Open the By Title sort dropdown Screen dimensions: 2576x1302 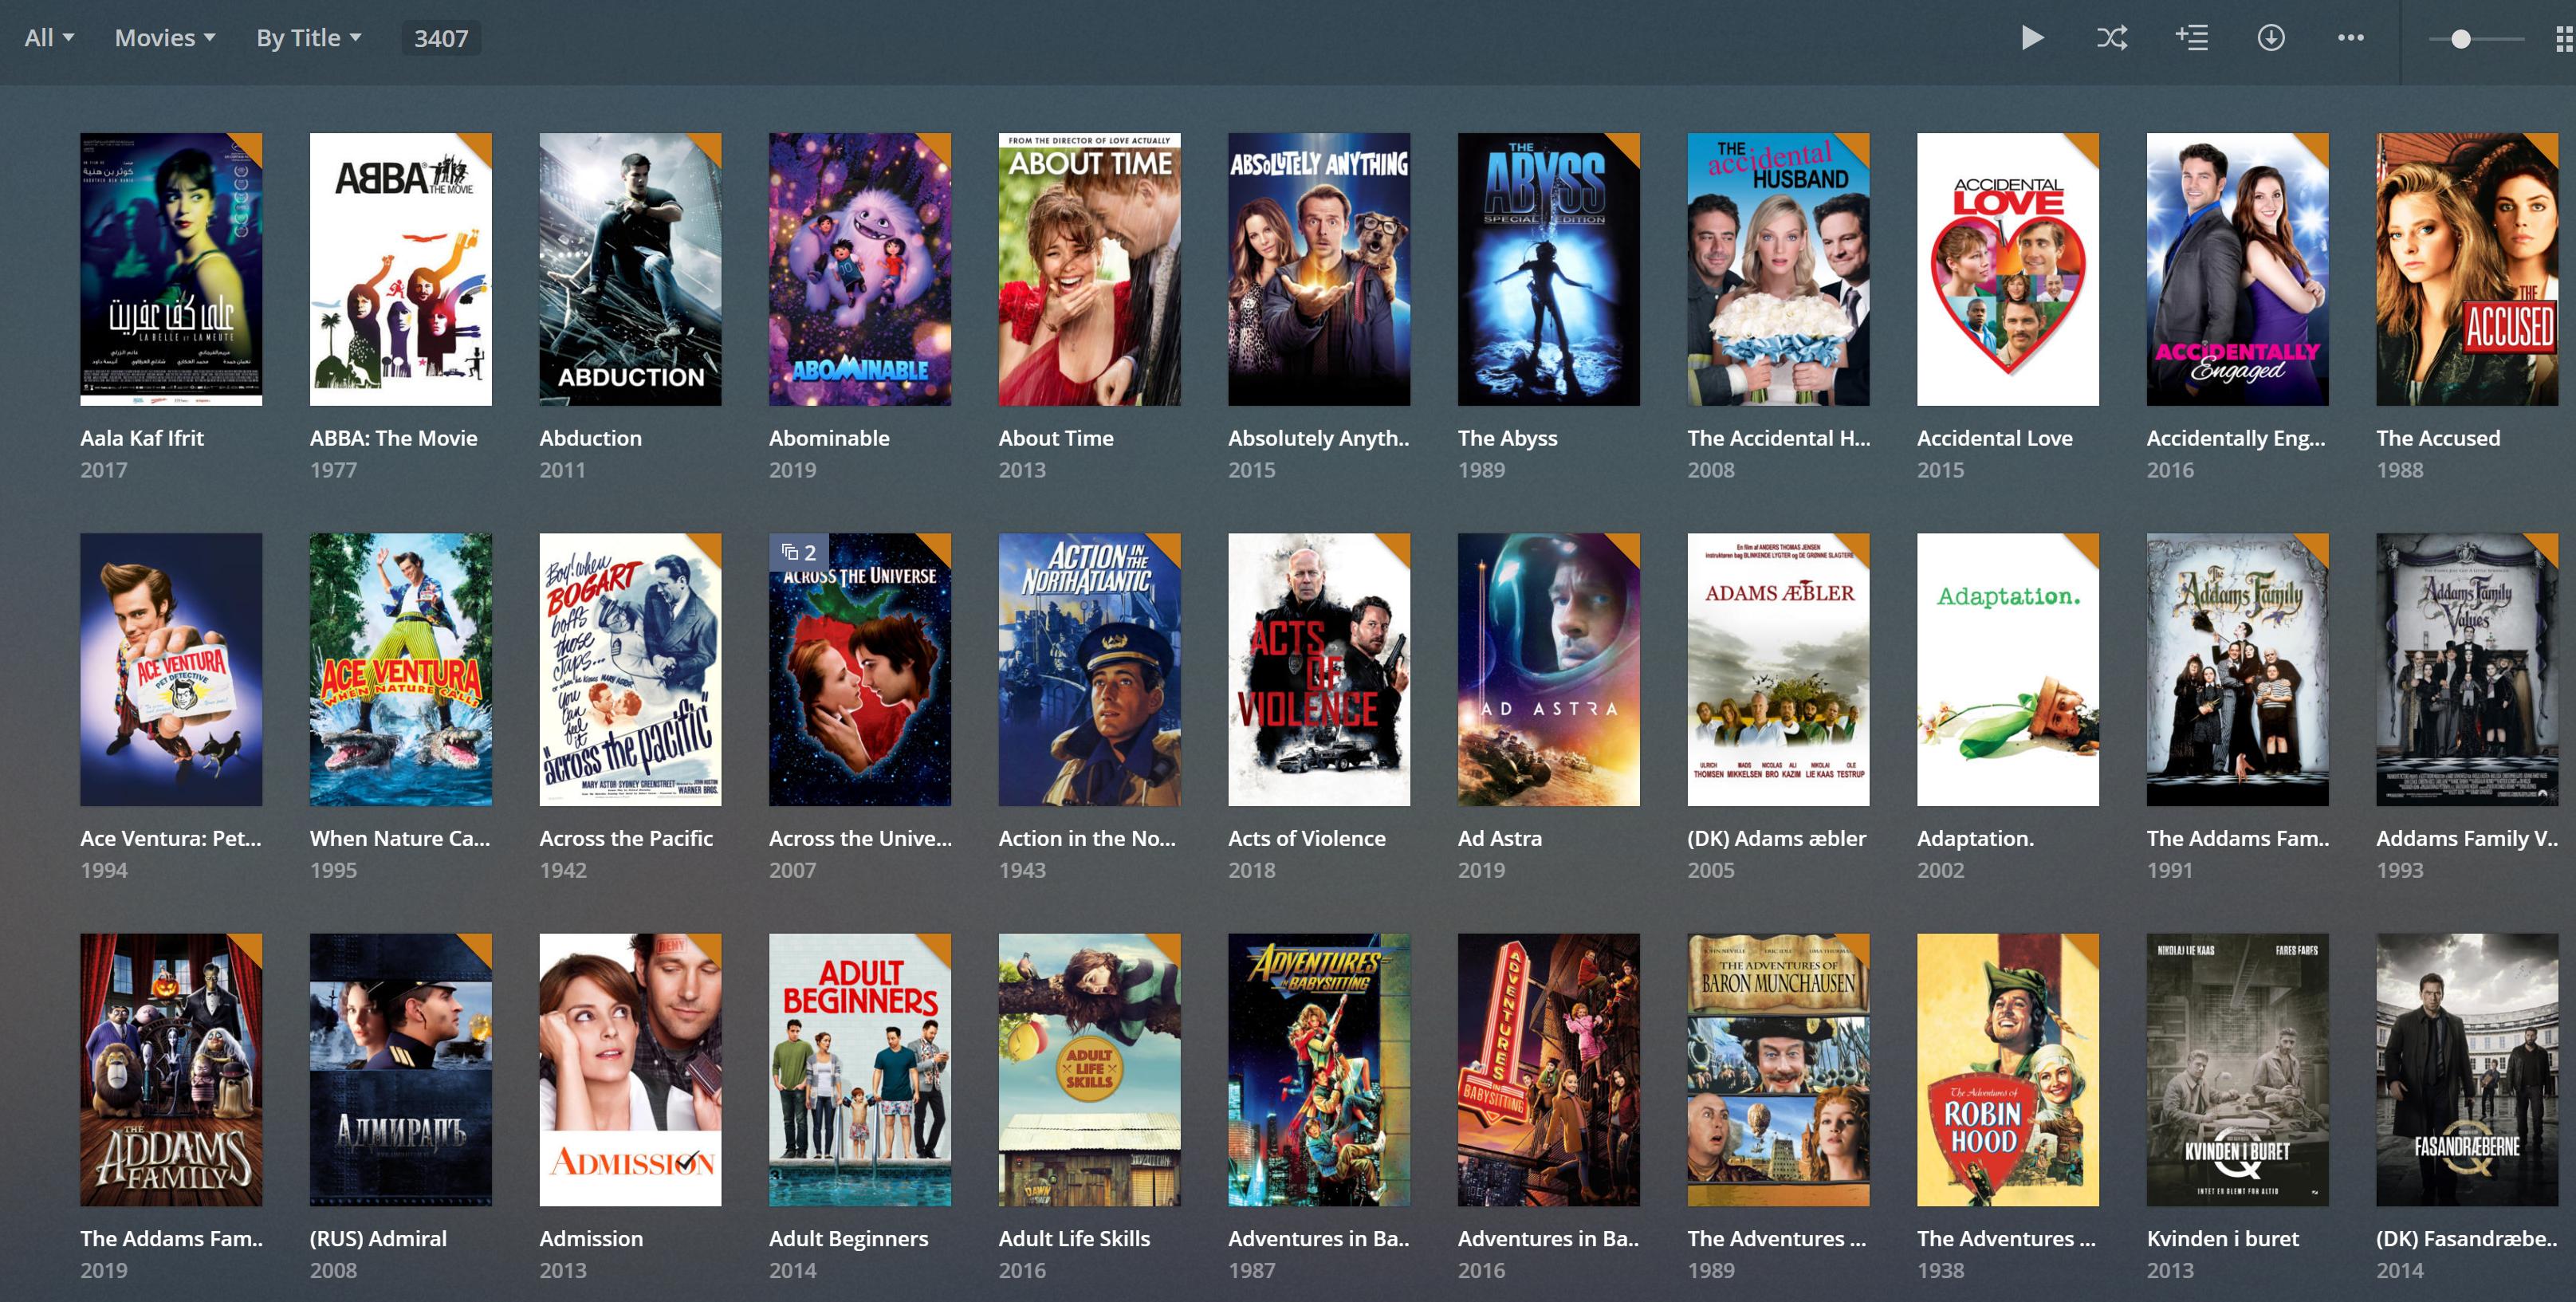(x=308, y=38)
